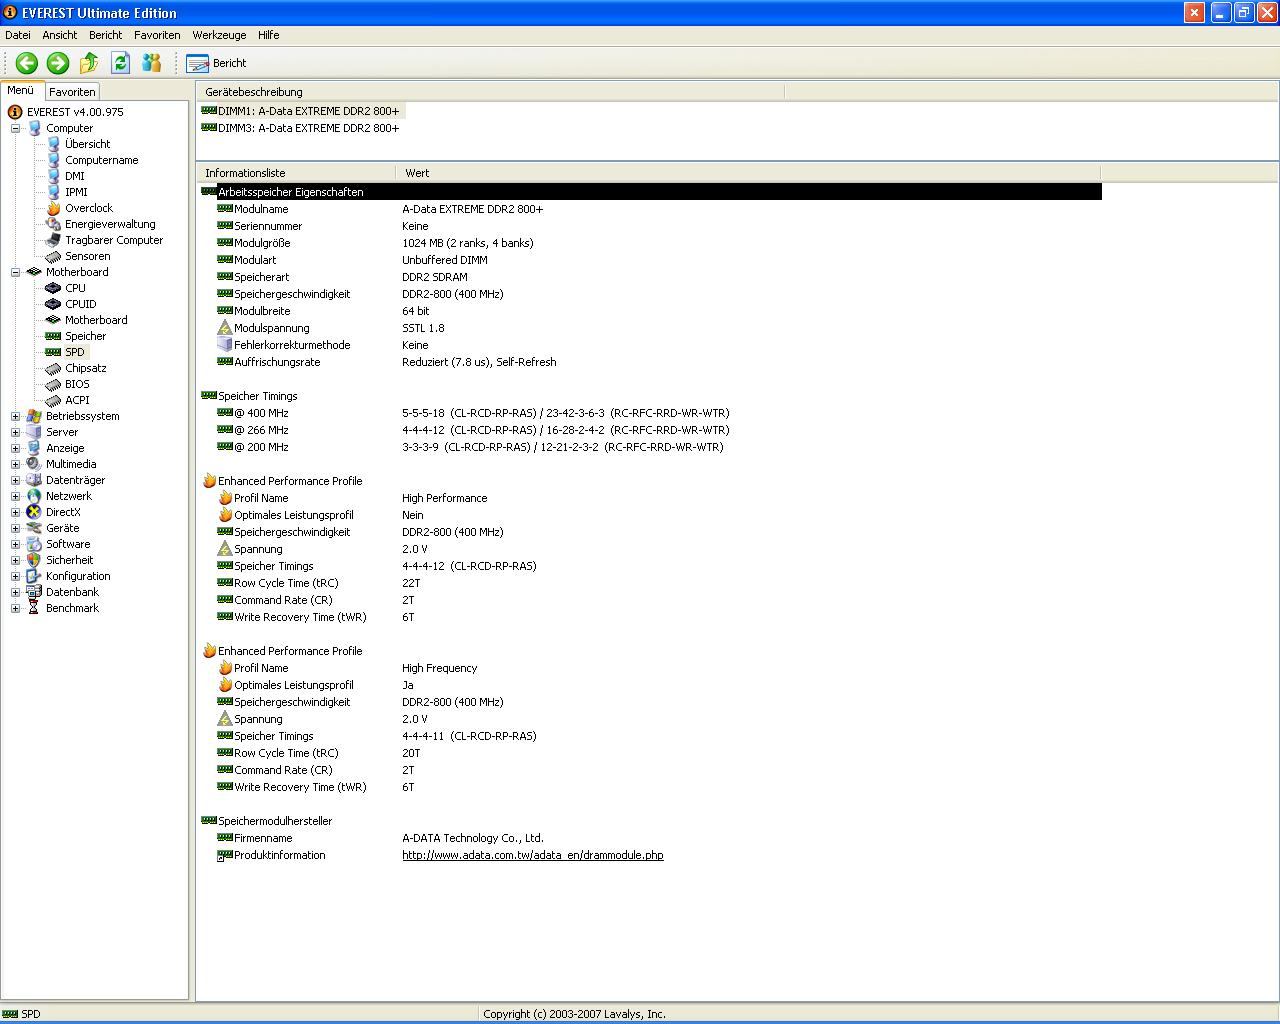Select the IPMI tree icon
The height and width of the screenshot is (1024, 1280).
click(54, 192)
